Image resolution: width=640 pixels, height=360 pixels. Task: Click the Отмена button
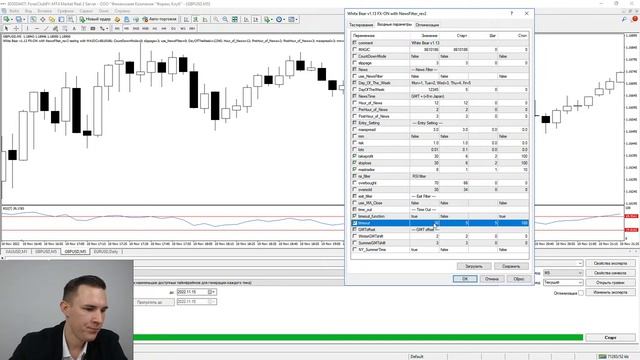[x=492, y=279]
